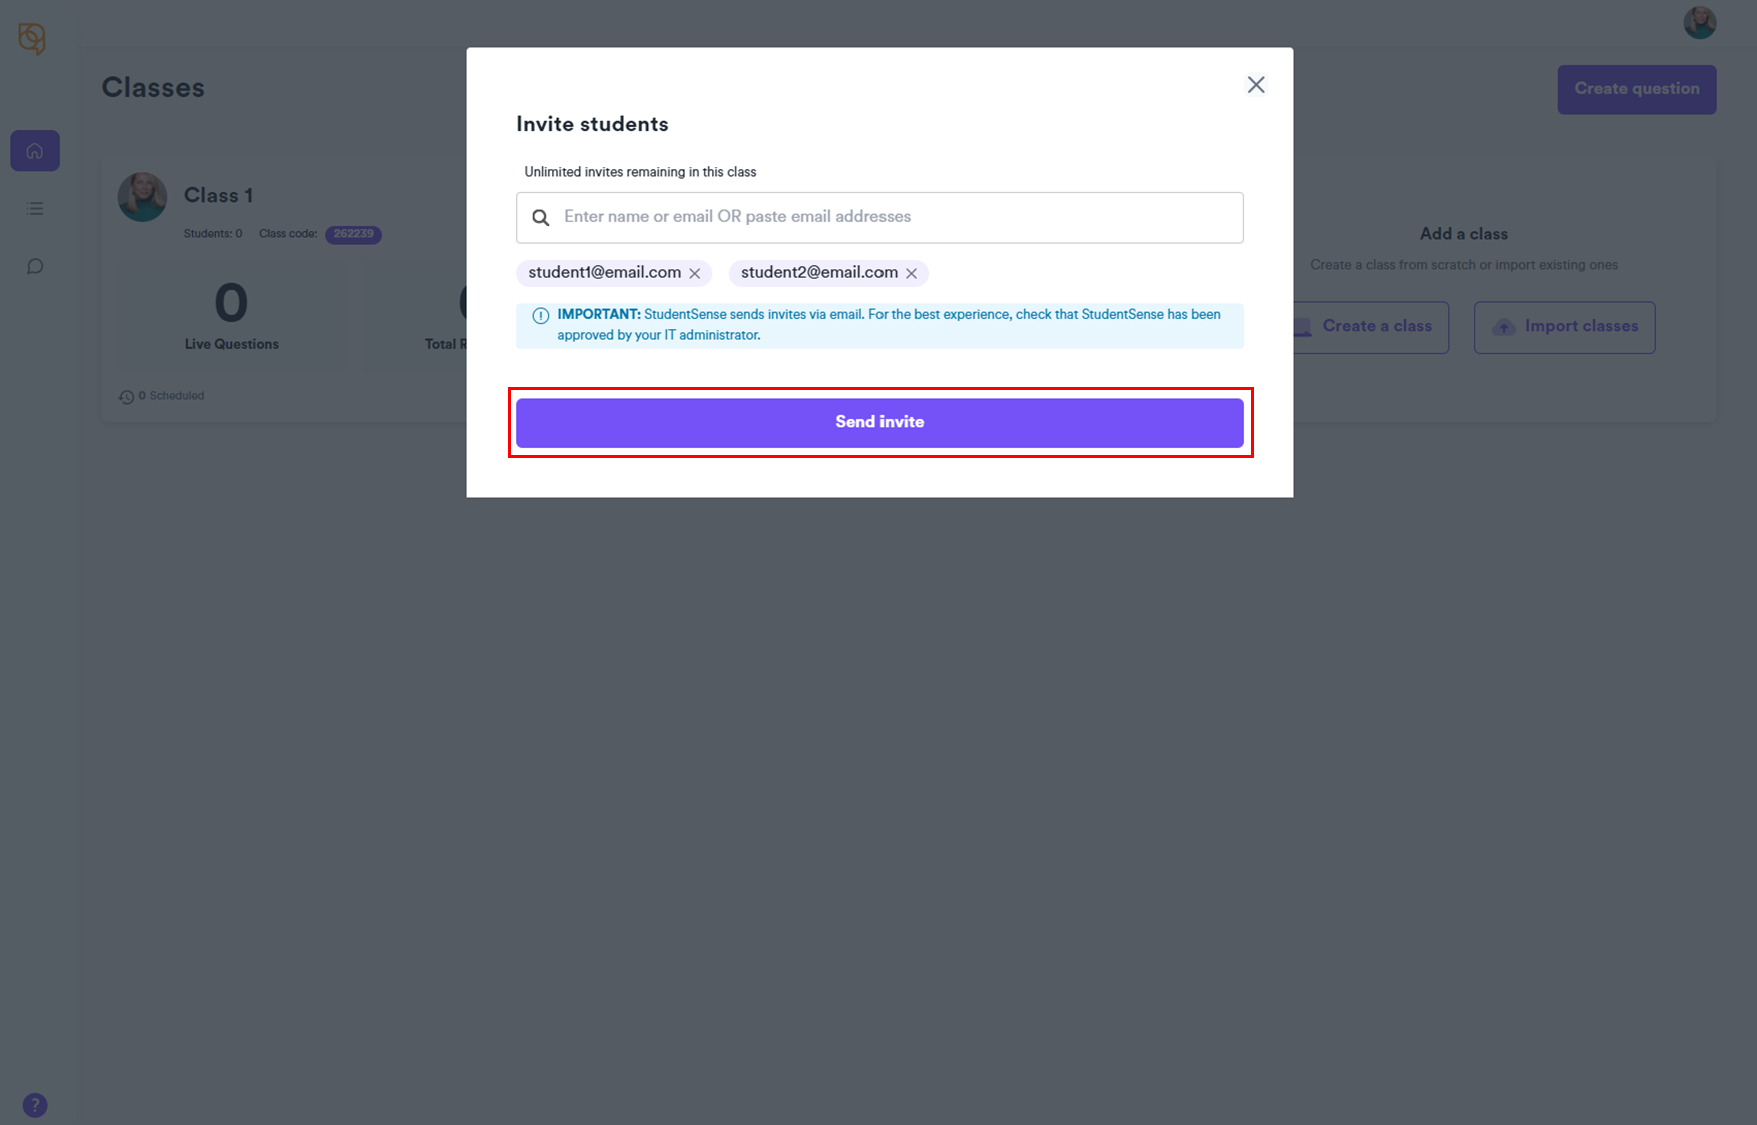
Task: Focus the name or email input field
Action: pyautogui.click(x=895, y=217)
